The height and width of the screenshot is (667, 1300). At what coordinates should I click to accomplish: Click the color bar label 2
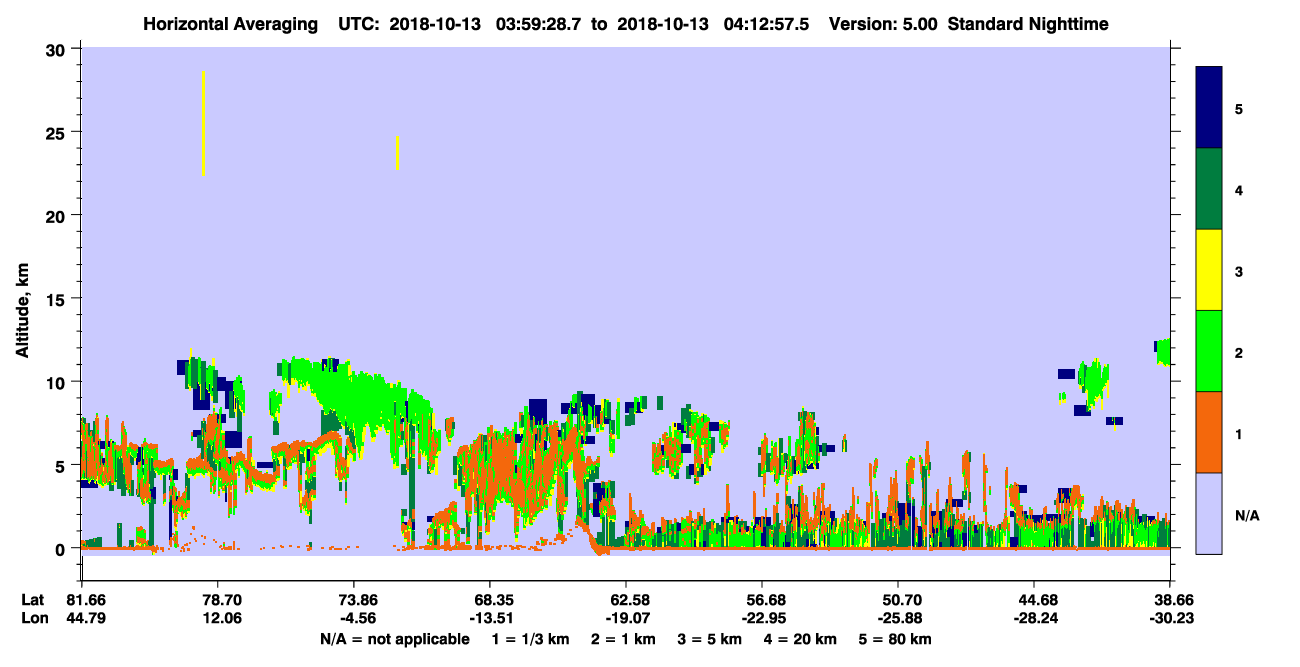1238,353
